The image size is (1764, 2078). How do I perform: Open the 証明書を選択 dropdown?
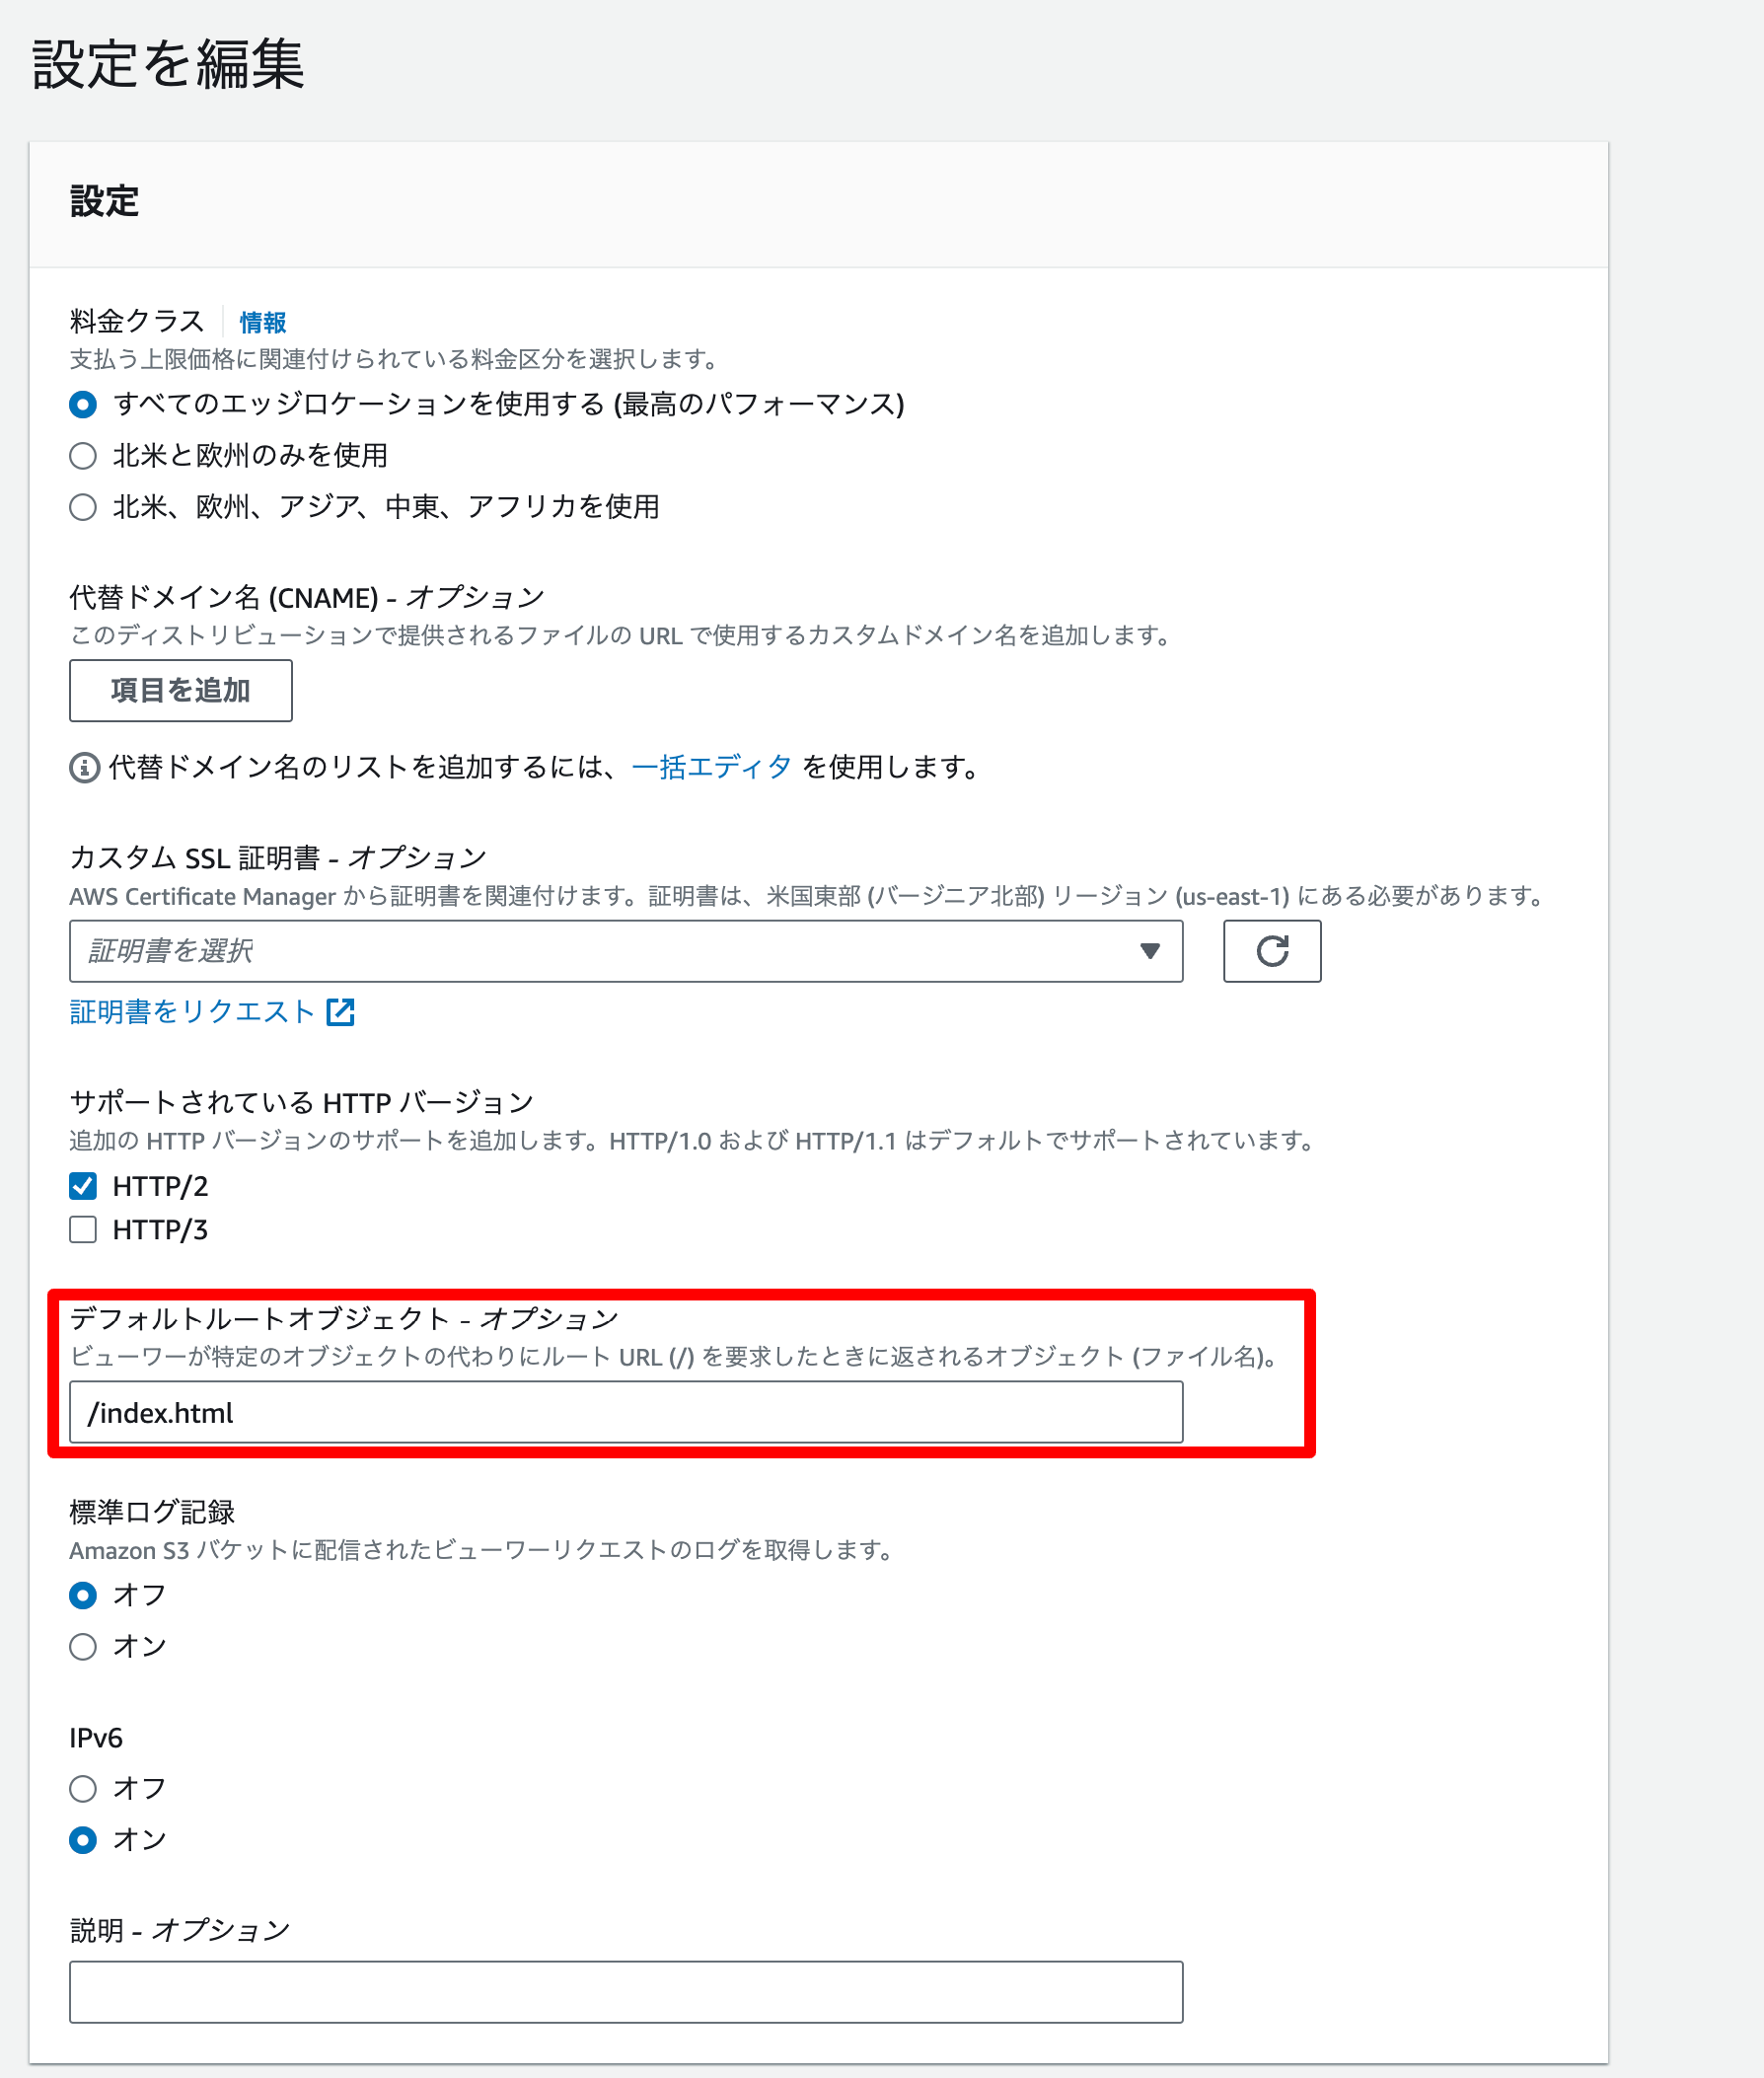626,951
